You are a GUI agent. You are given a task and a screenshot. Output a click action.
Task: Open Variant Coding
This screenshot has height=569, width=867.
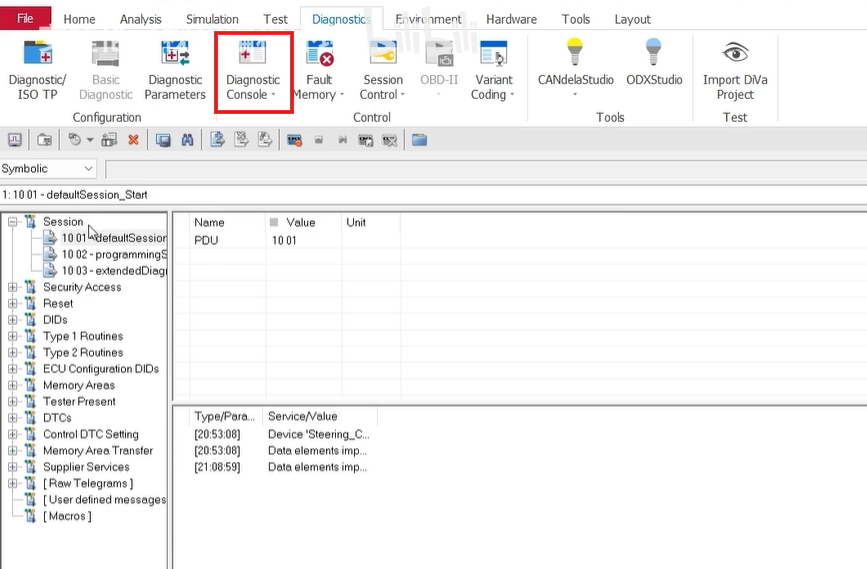click(x=493, y=70)
